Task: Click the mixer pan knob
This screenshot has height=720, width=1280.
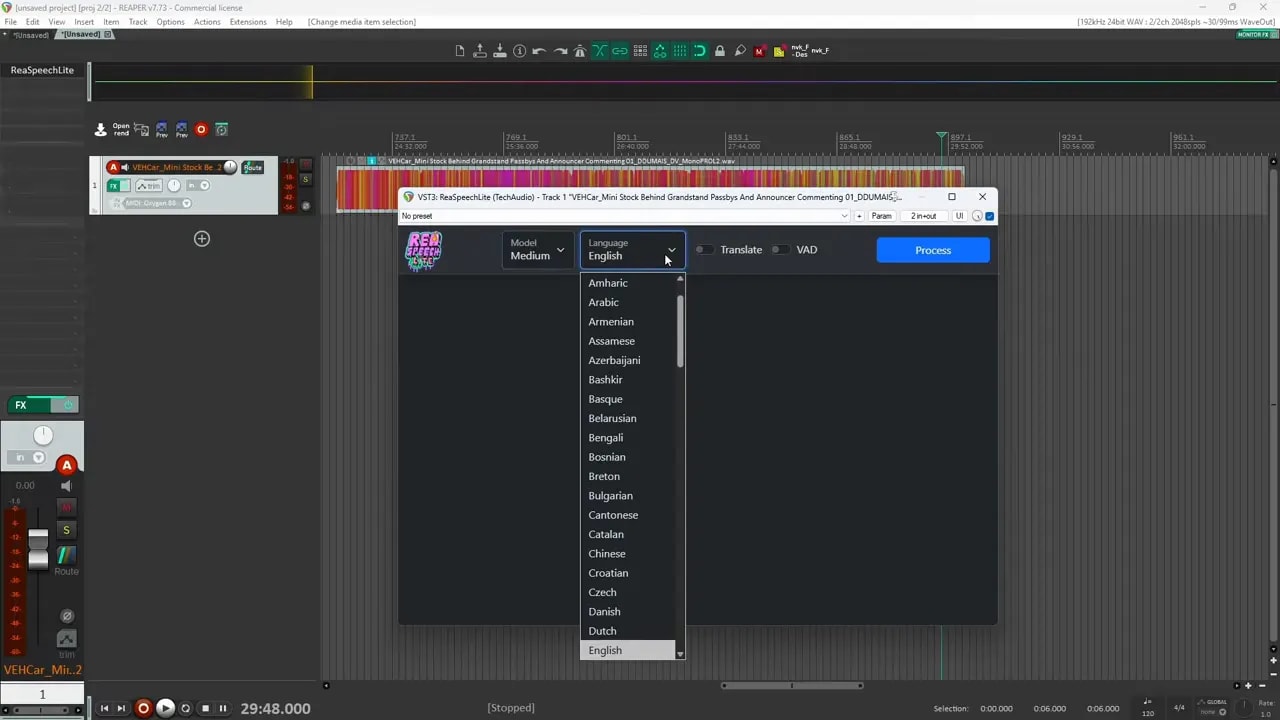Action: pyautogui.click(x=43, y=435)
